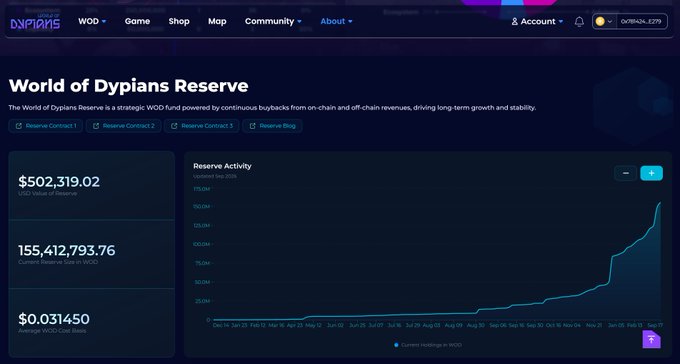Click the 150.0M y-axis label
680x364 pixels.
pyautogui.click(x=202, y=207)
